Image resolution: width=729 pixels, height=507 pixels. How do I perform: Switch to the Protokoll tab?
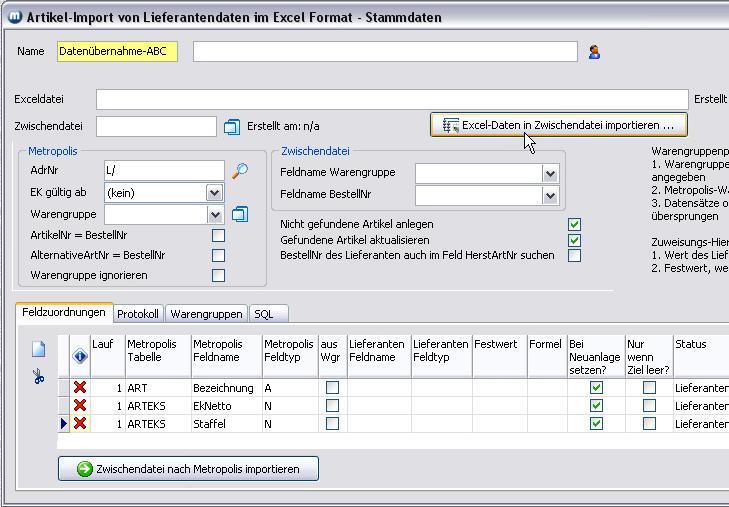coord(138,314)
